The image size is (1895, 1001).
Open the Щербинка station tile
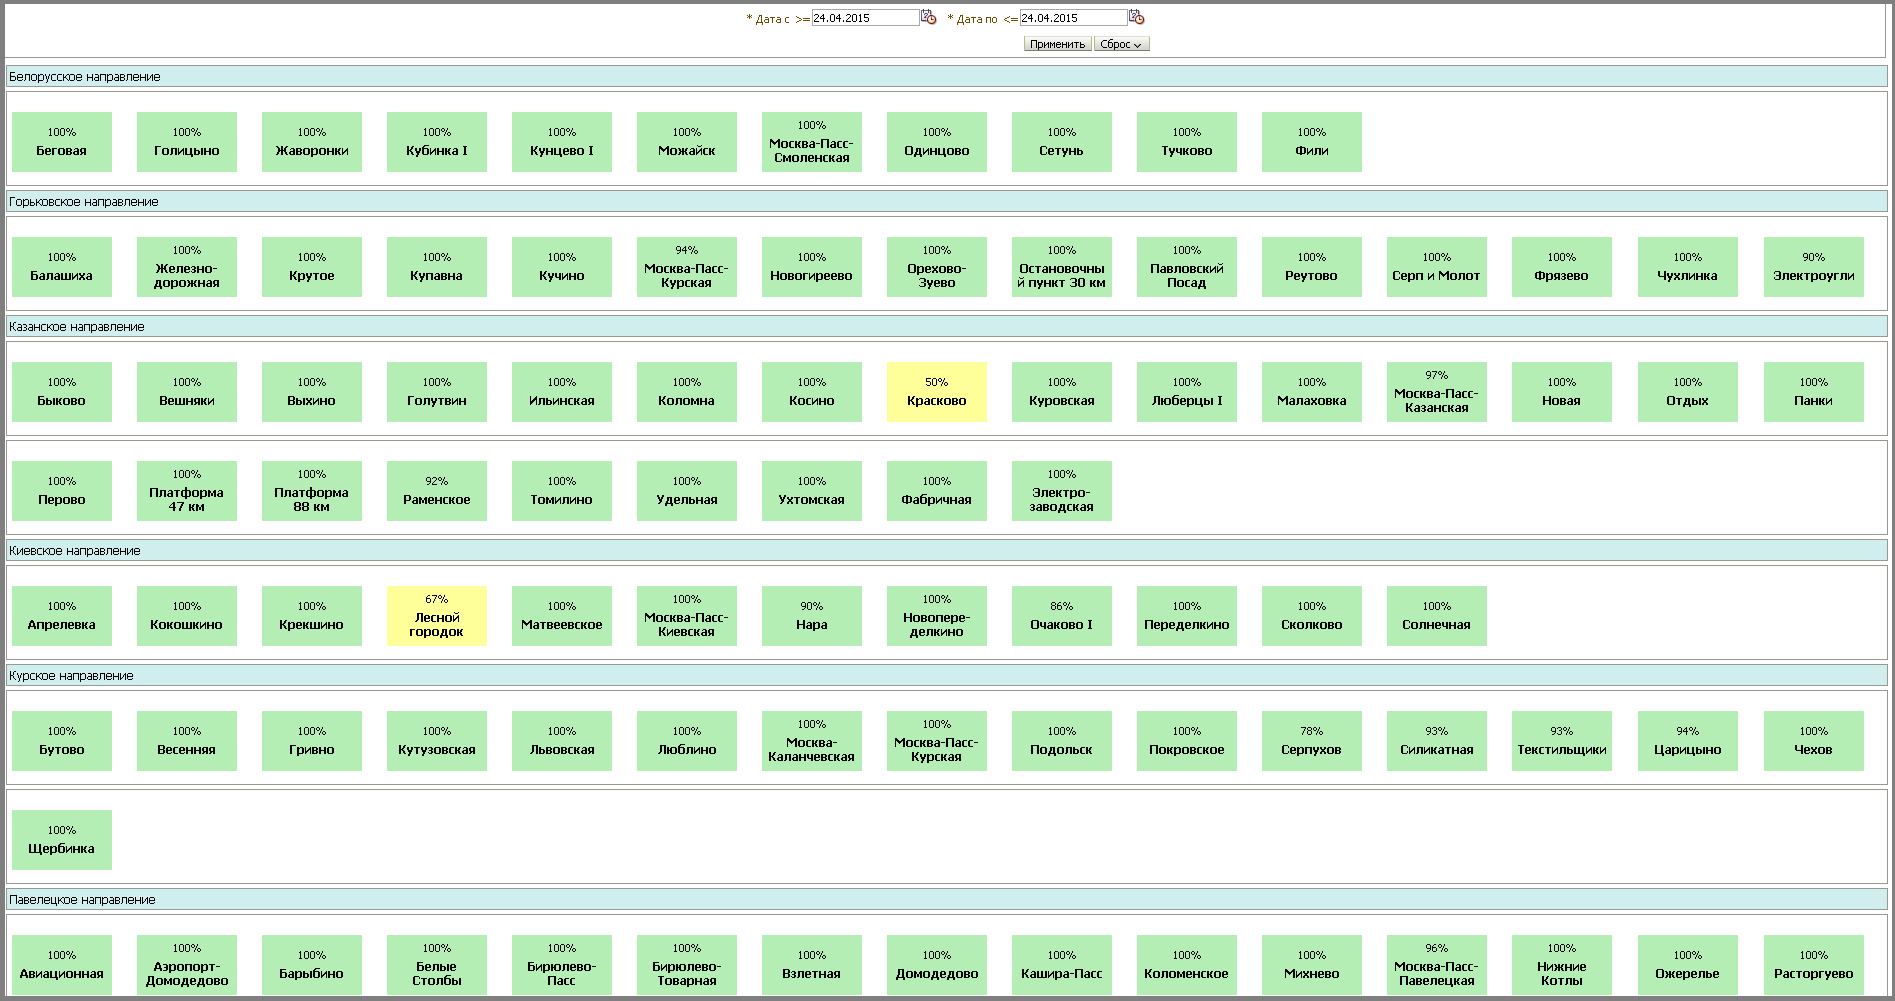[x=62, y=840]
